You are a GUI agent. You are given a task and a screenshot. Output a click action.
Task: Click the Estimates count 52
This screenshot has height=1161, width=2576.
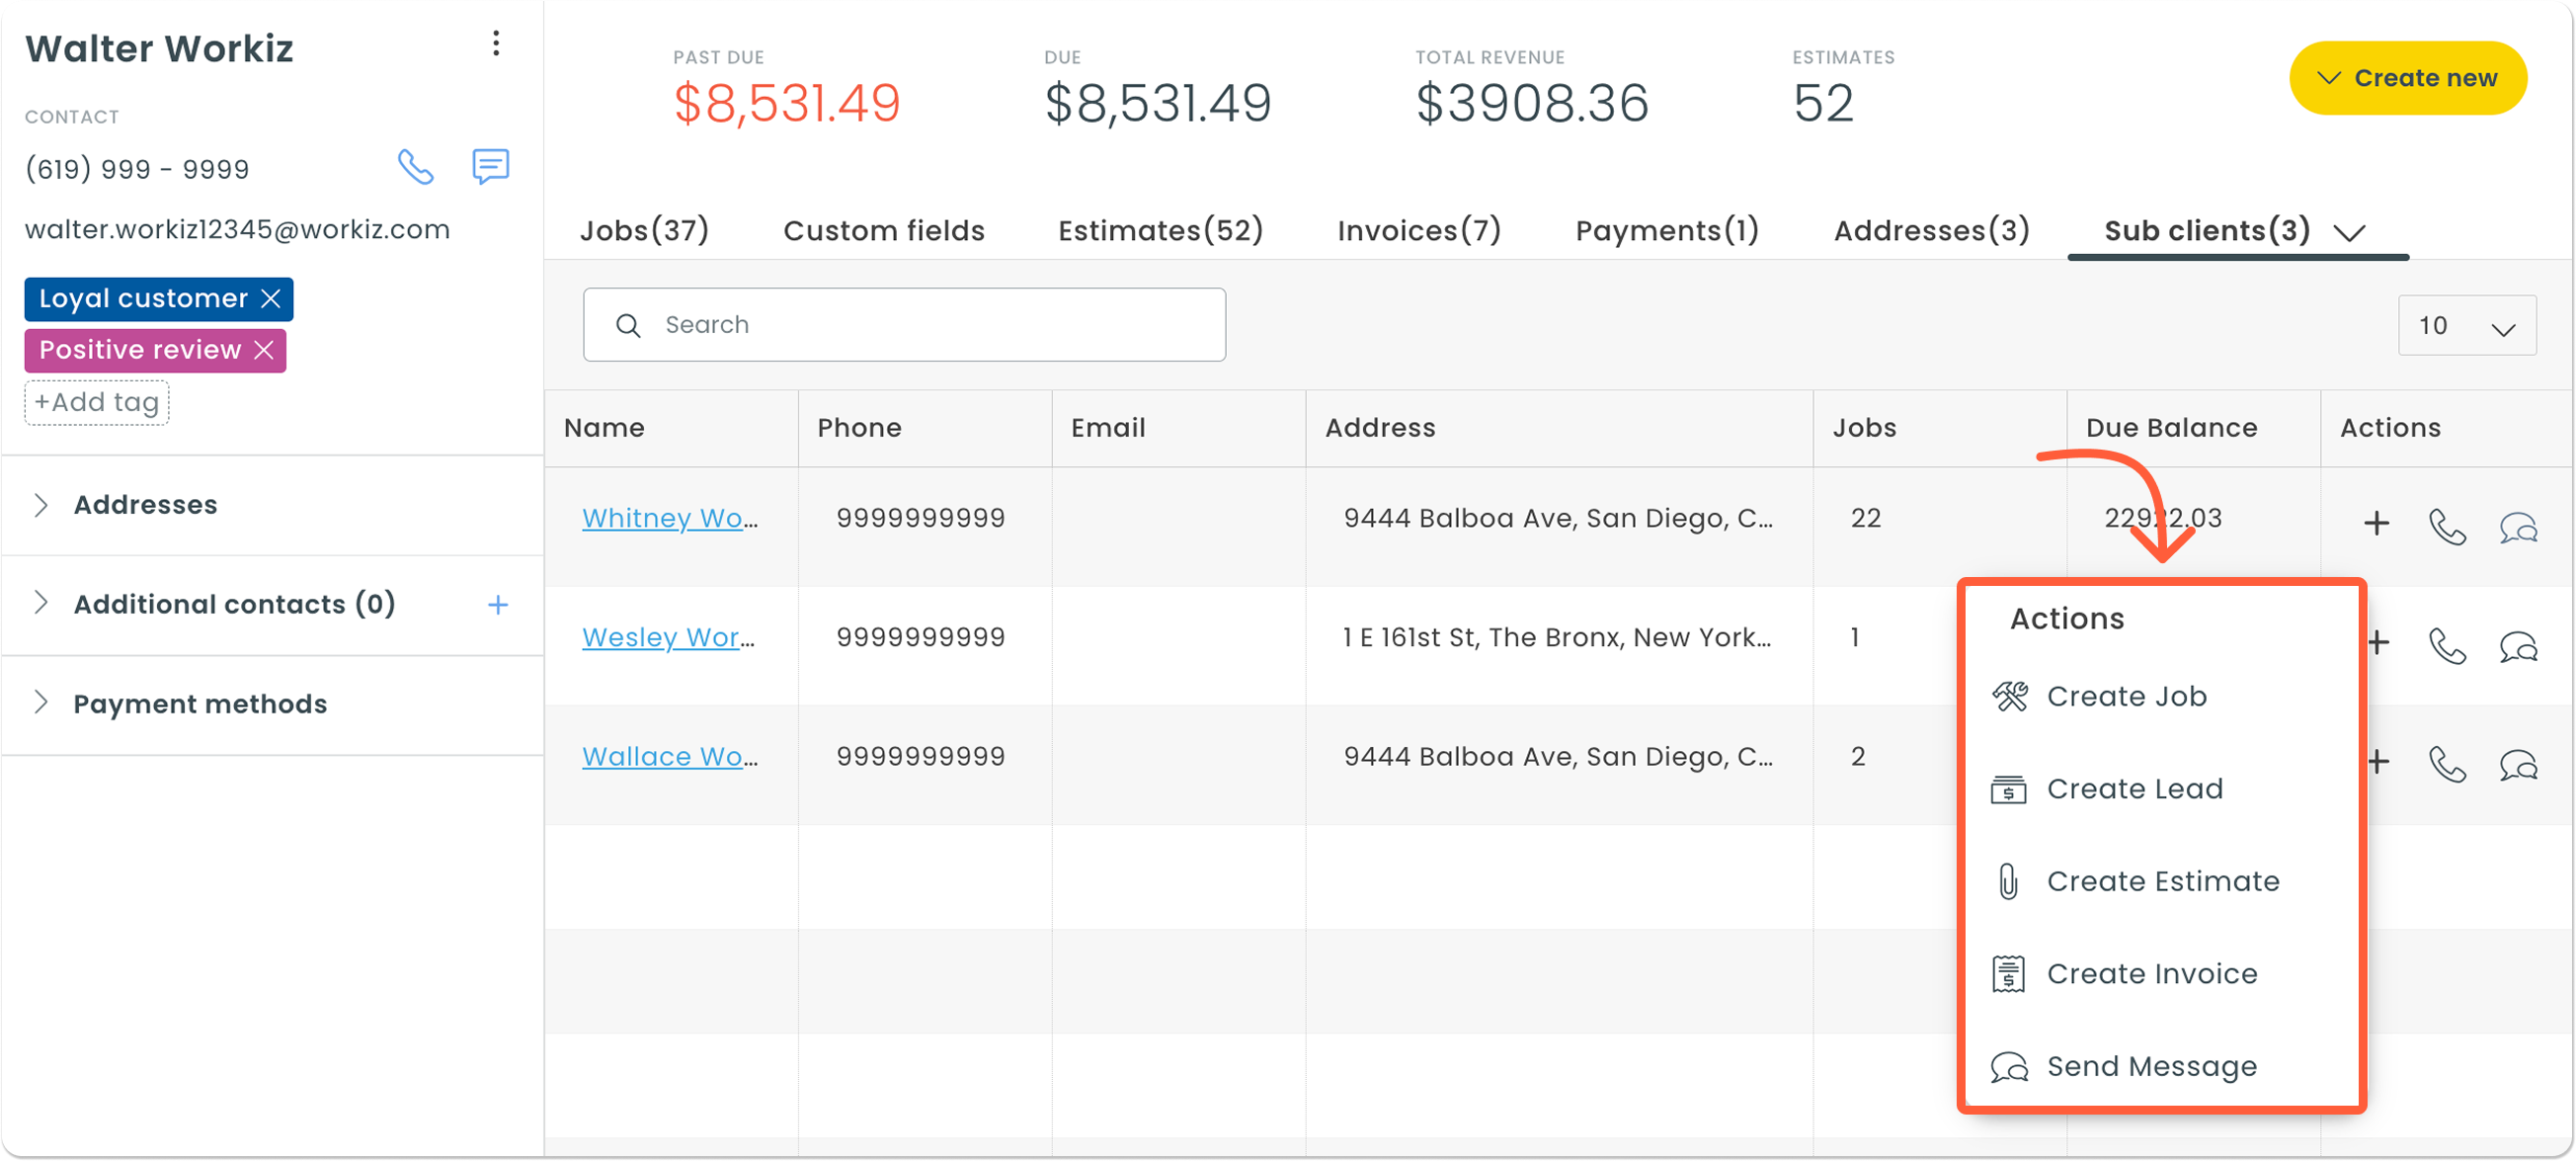1823,103
